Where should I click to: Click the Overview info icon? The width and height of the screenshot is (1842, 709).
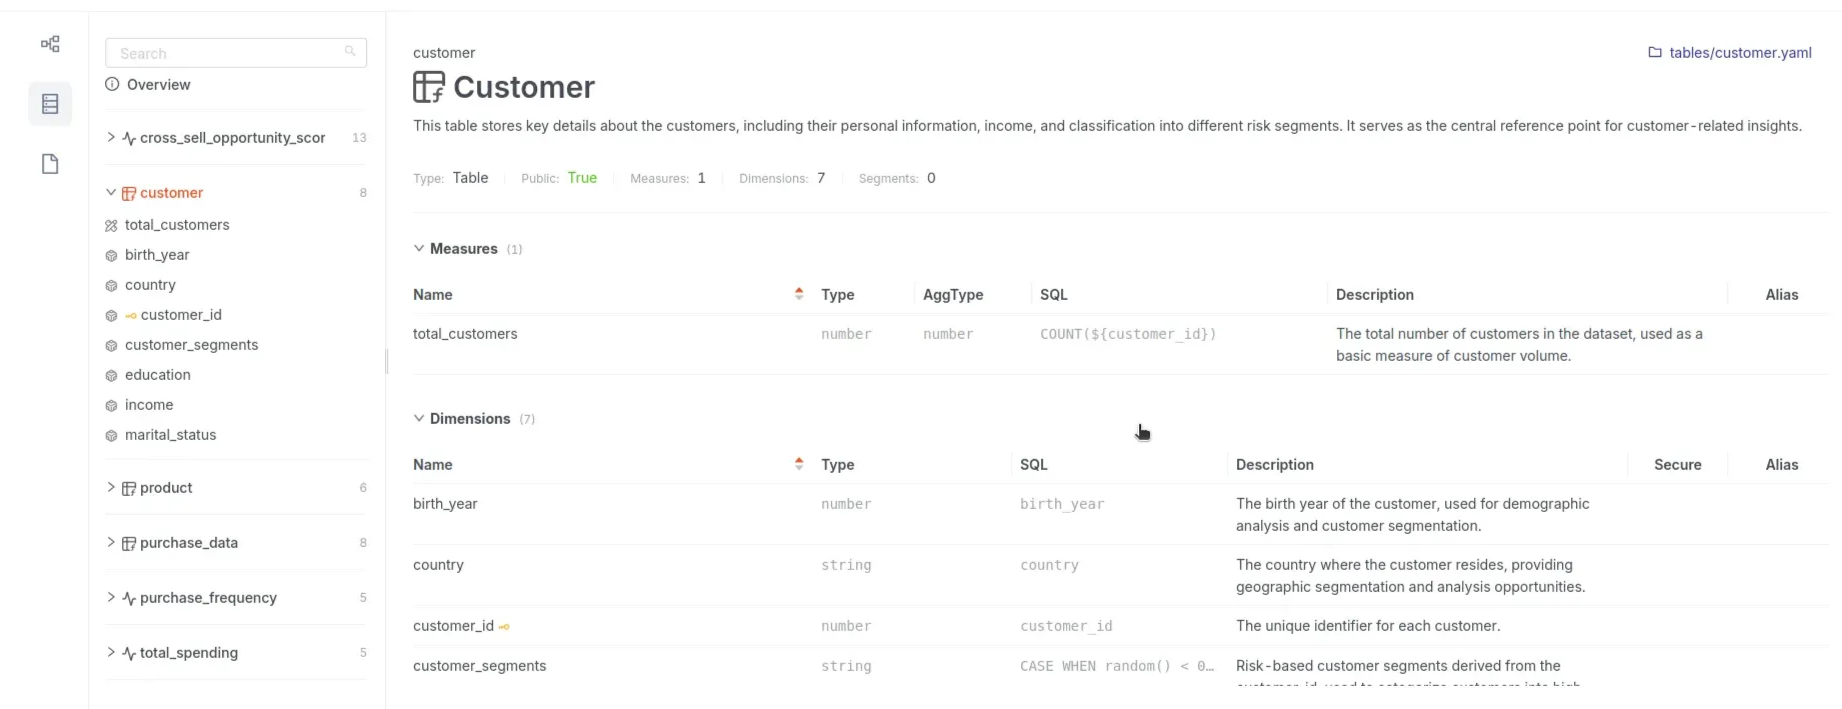pyautogui.click(x=112, y=84)
